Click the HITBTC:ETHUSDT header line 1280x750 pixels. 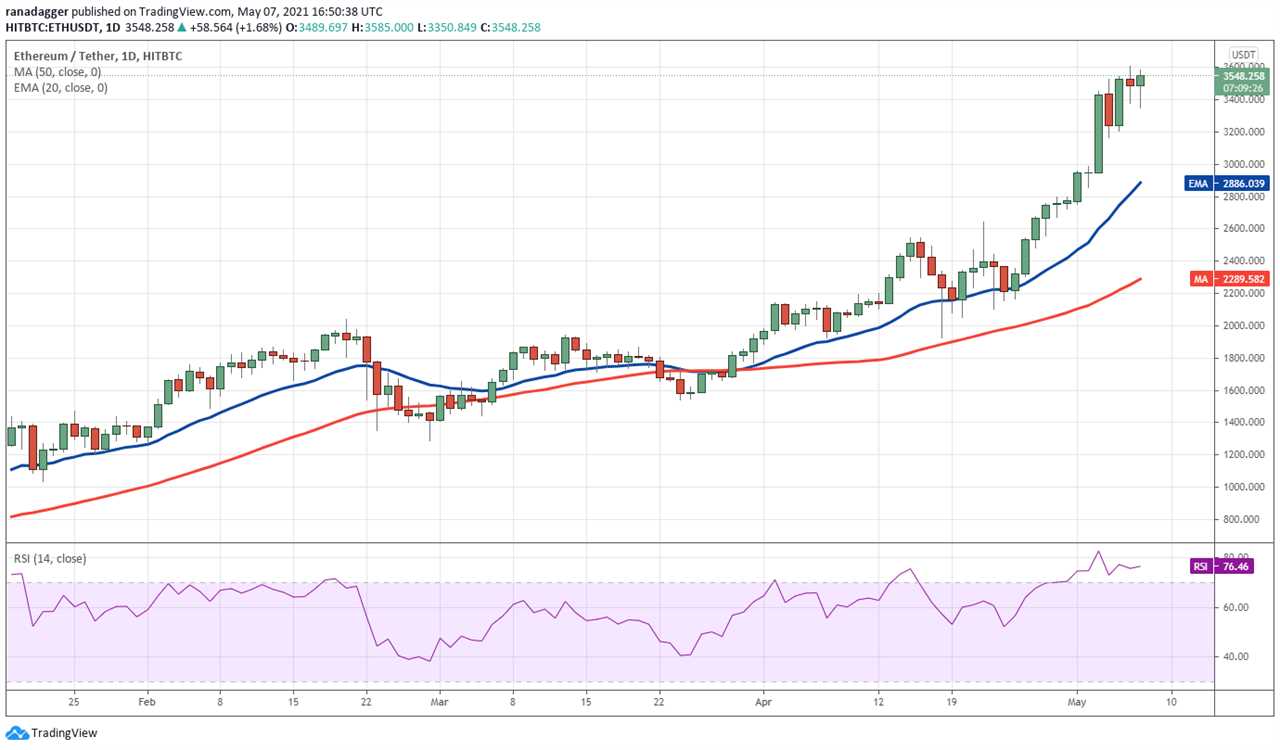click(x=274, y=27)
